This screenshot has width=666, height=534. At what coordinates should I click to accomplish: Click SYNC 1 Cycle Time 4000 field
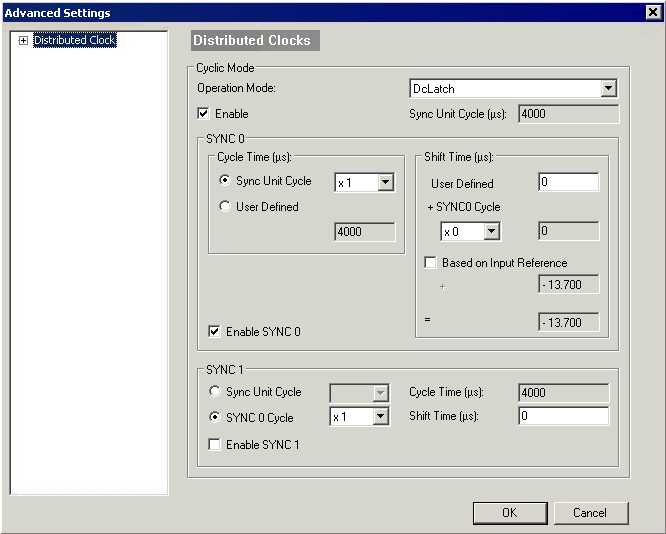pos(564,393)
